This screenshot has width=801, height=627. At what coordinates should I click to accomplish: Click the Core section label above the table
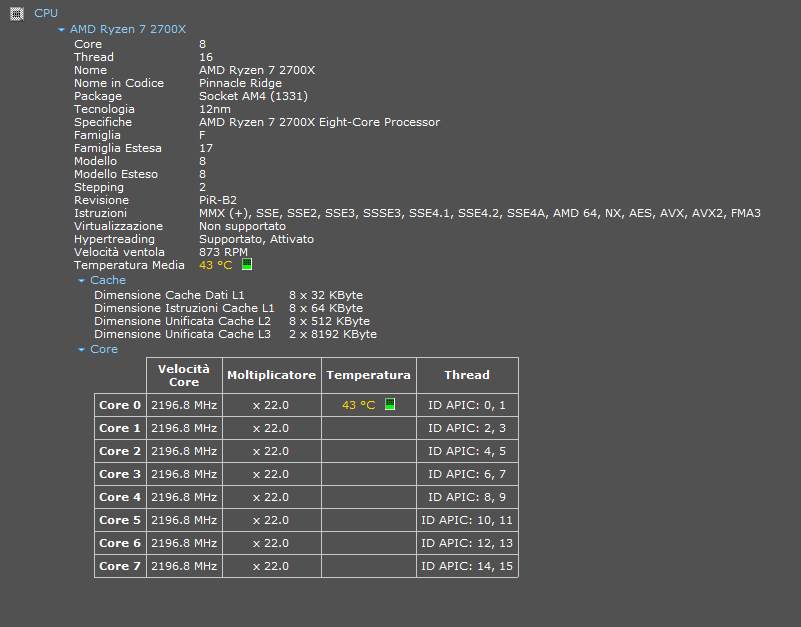[x=104, y=350]
